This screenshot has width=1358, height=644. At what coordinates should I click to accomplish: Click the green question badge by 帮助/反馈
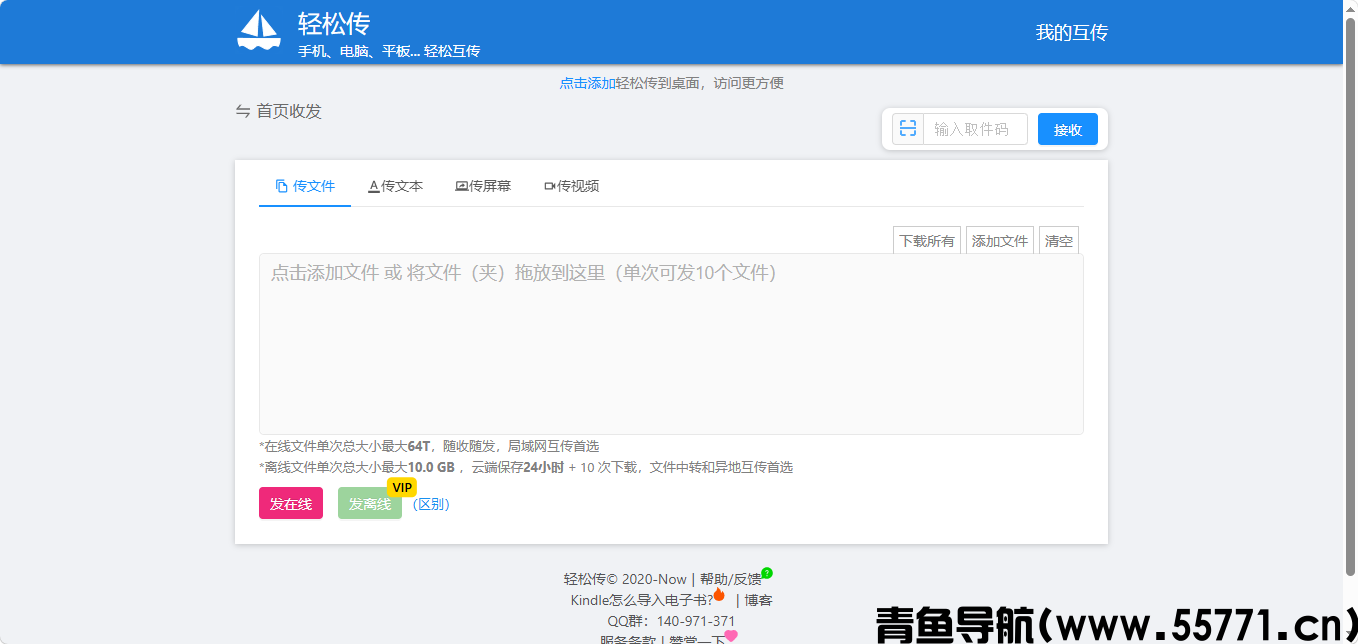767,573
